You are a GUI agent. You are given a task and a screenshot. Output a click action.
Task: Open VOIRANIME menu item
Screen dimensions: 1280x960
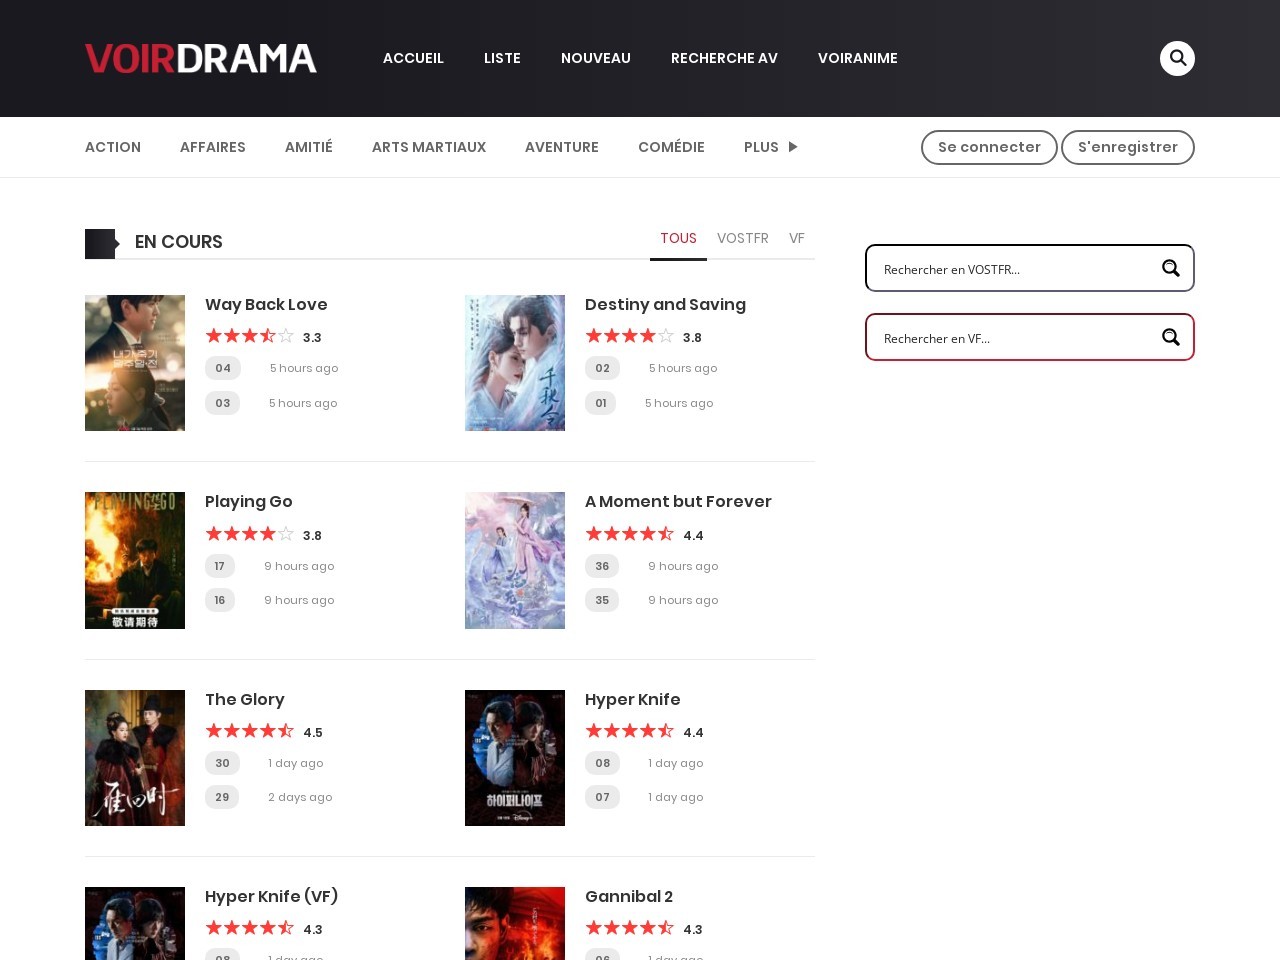(x=858, y=58)
